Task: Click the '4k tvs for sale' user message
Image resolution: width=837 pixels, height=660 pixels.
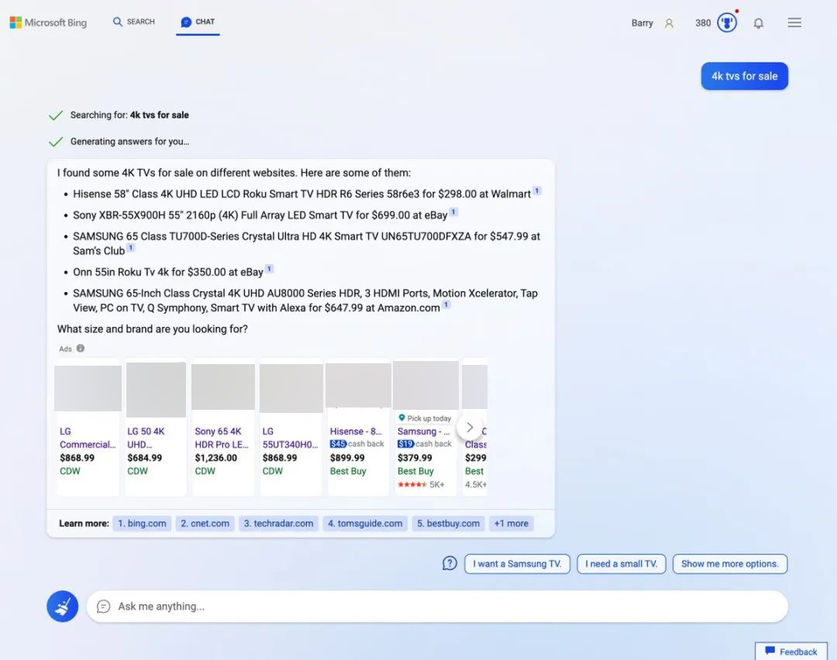Action: pyautogui.click(x=744, y=76)
